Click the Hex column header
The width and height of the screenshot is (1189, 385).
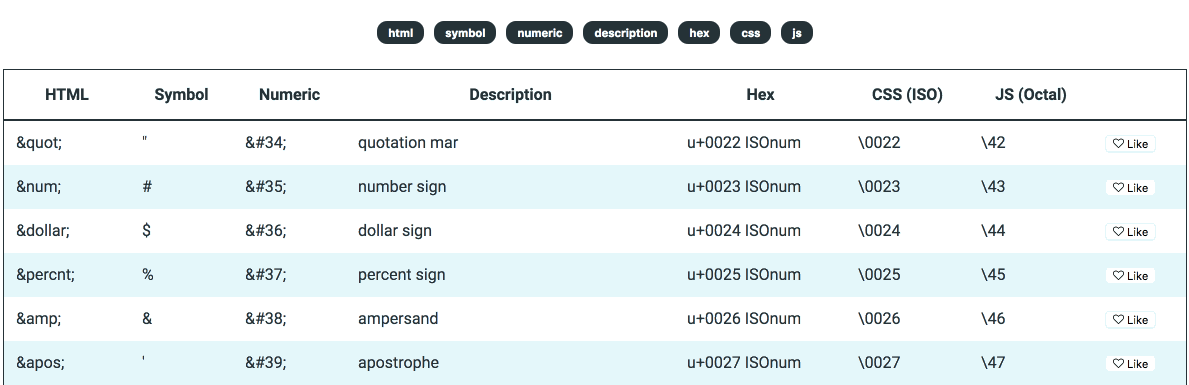tap(761, 95)
